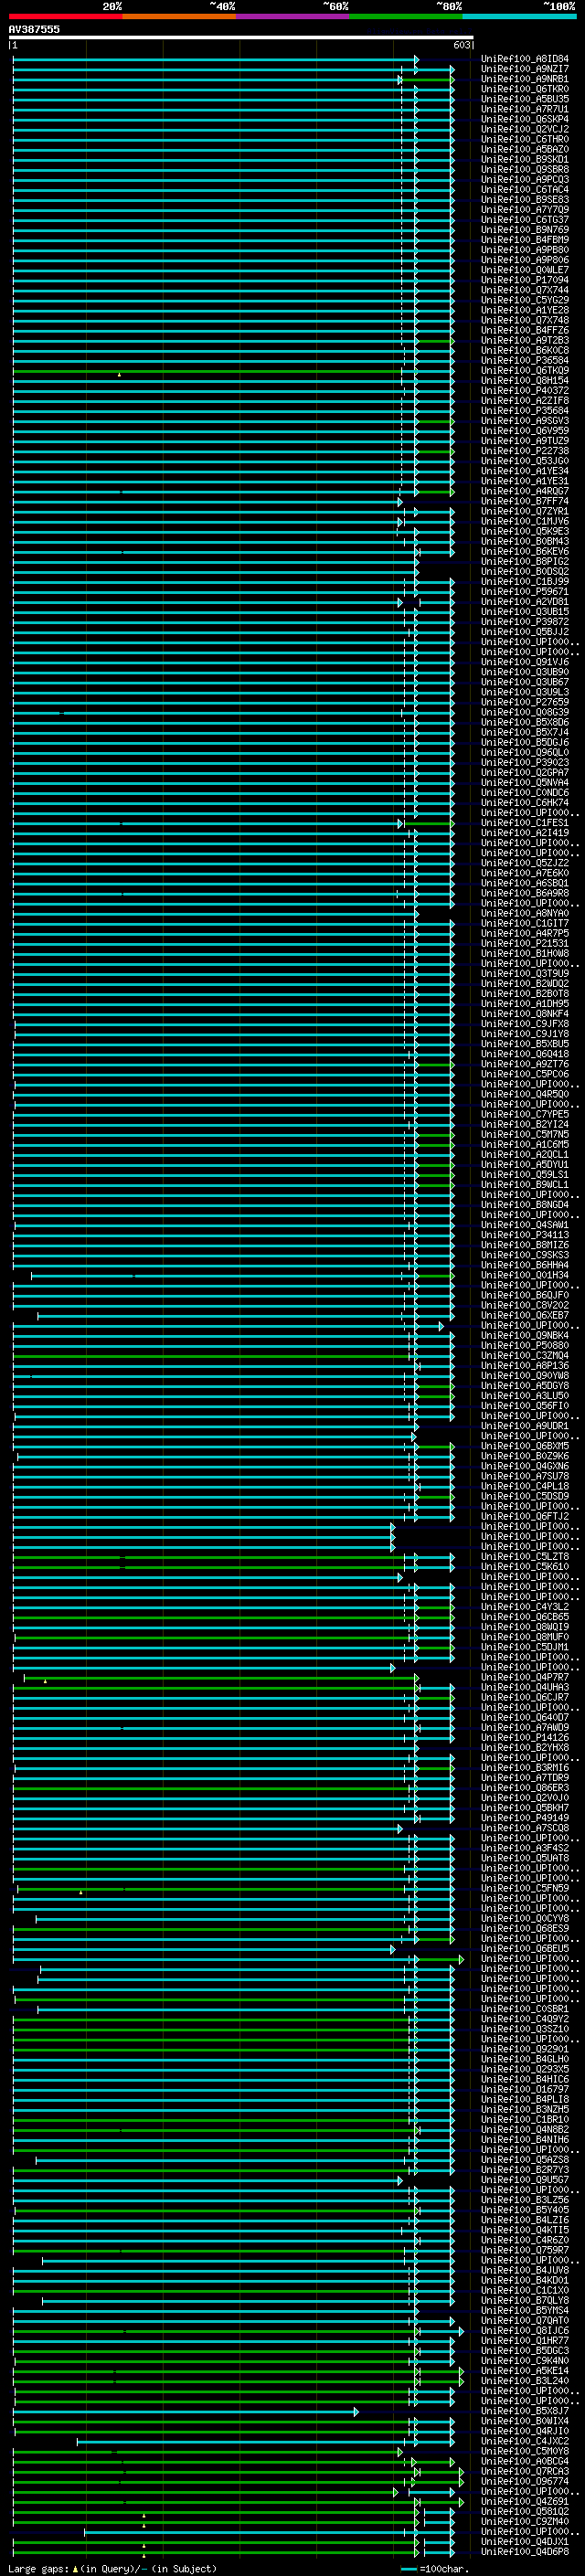585x2576 pixels.
Task: Select hit label UniRef100_Q6TKQ9
Action: pos(525,370)
